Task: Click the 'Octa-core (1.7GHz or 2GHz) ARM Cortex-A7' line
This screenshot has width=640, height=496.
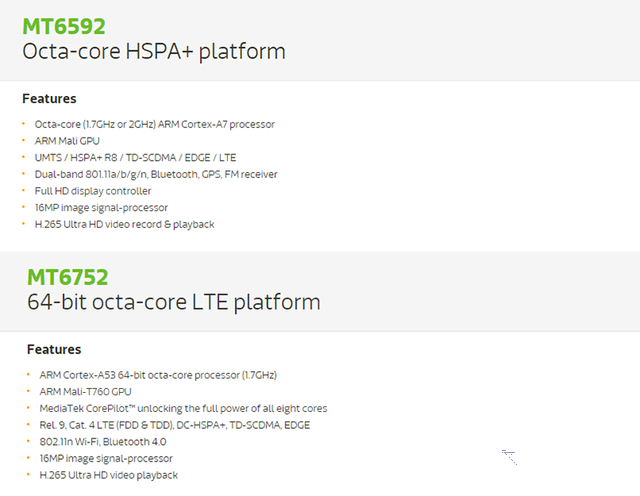Action: [154, 124]
